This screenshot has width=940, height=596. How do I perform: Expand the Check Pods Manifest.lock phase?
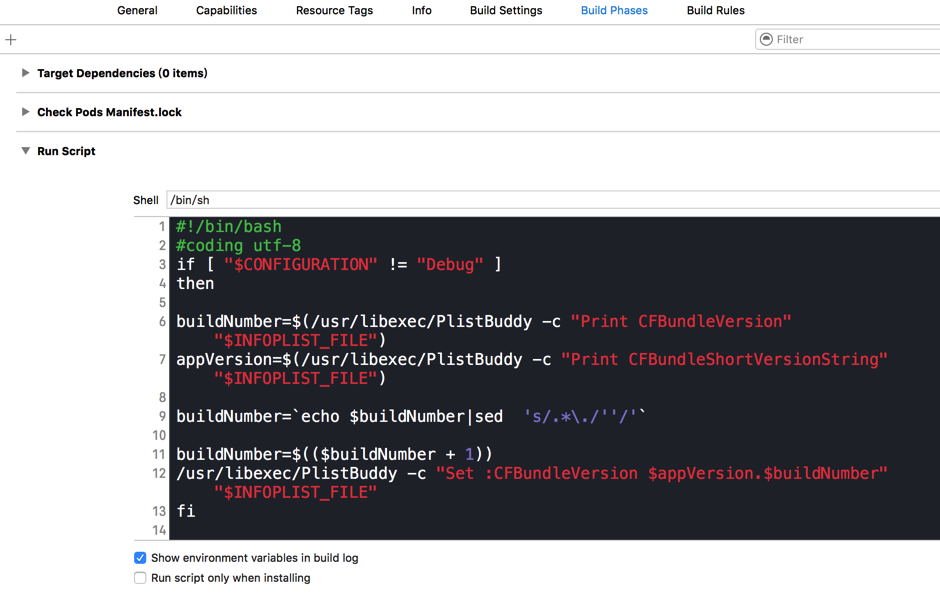click(25, 112)
